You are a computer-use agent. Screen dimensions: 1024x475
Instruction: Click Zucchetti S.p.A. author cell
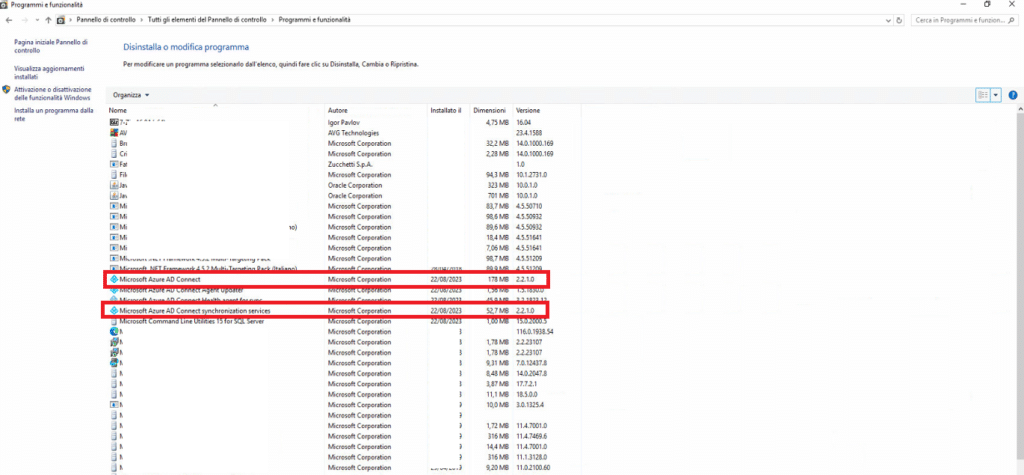pos(352,164)
